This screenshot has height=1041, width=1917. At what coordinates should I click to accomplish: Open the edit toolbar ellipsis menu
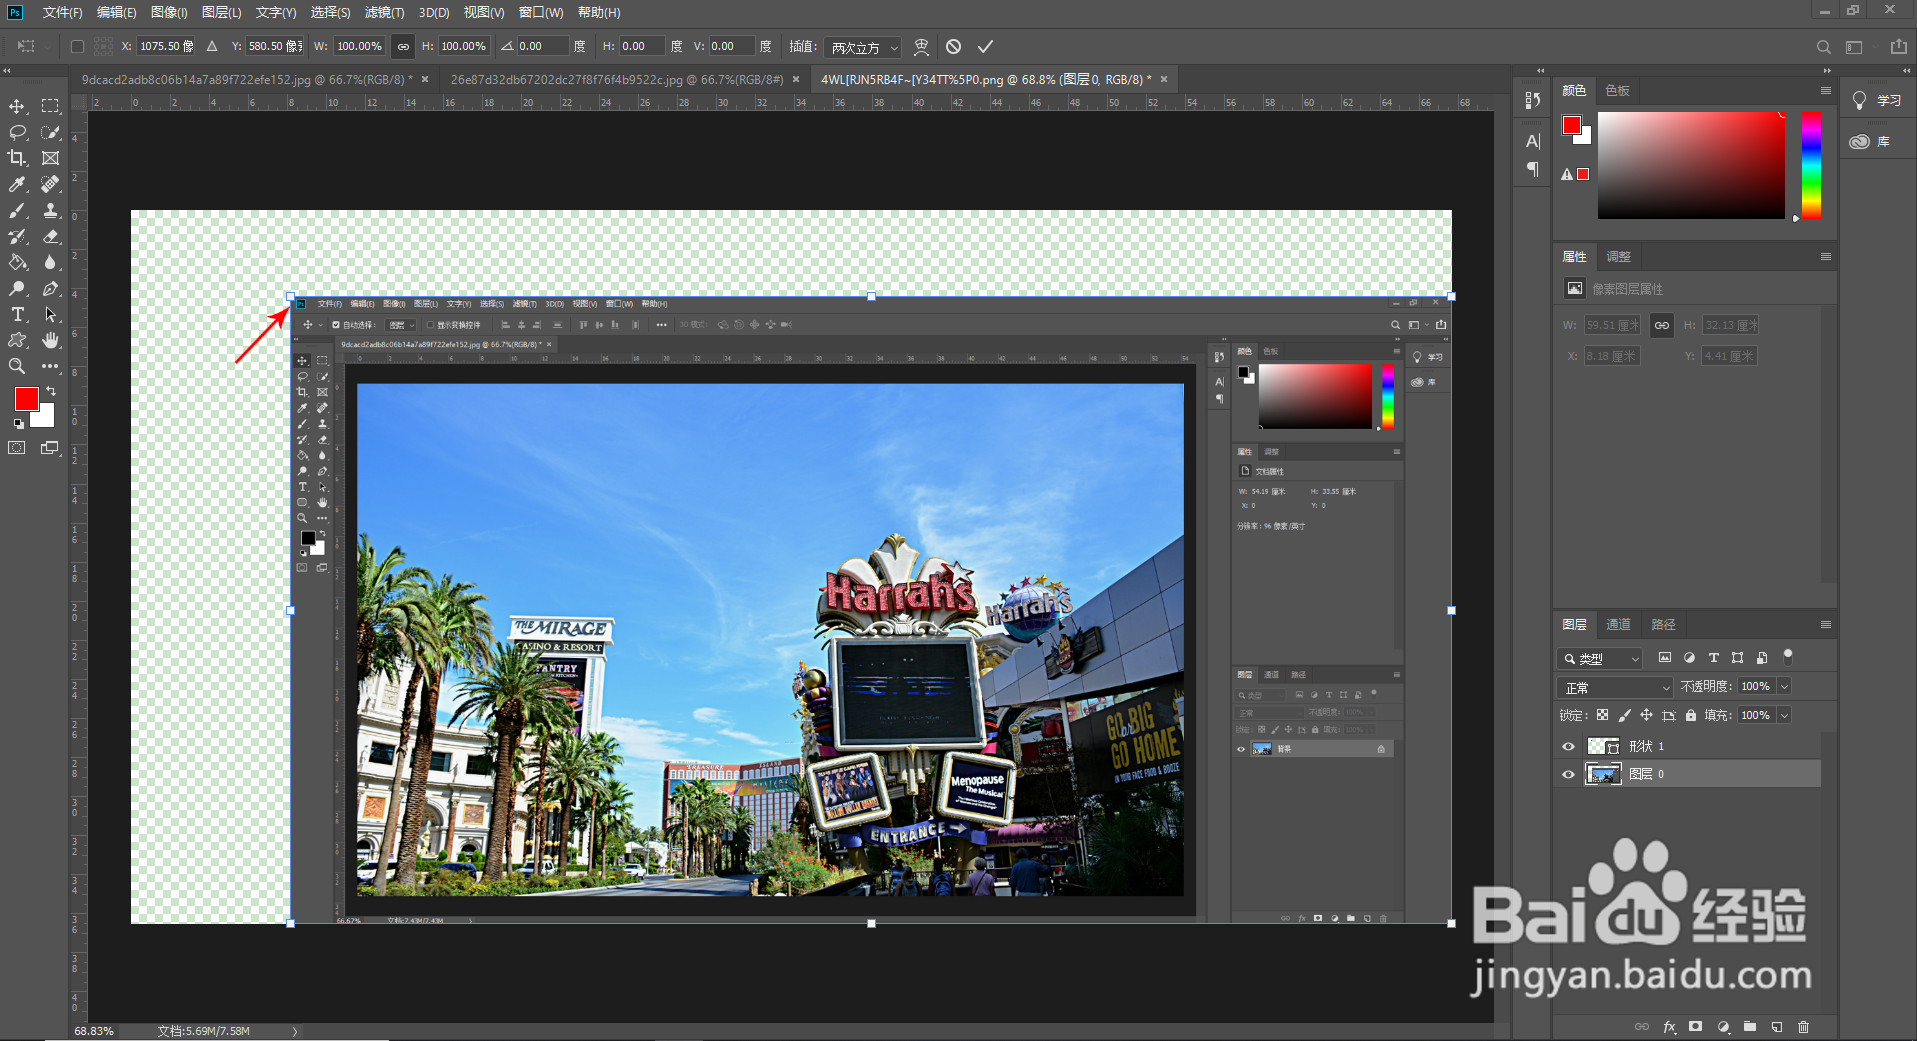[x=50, y=366]
